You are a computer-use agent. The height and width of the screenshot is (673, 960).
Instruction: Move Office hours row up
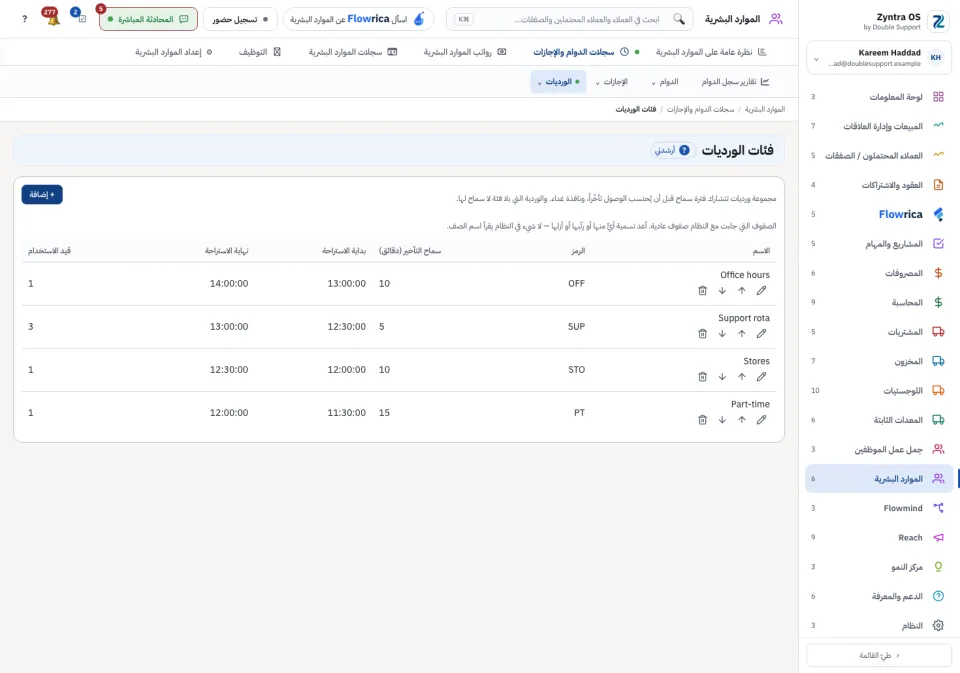741,291
